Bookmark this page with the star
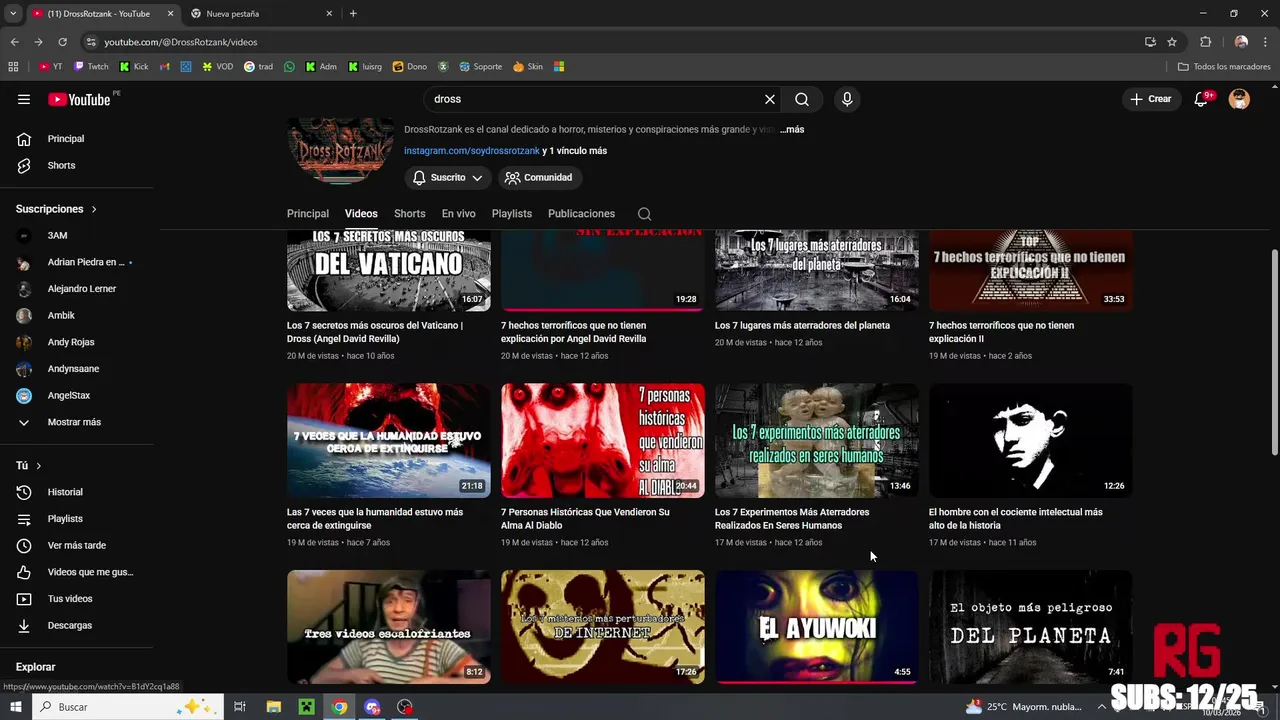This screenshot has width=1280, height=720. [1172, 42]
